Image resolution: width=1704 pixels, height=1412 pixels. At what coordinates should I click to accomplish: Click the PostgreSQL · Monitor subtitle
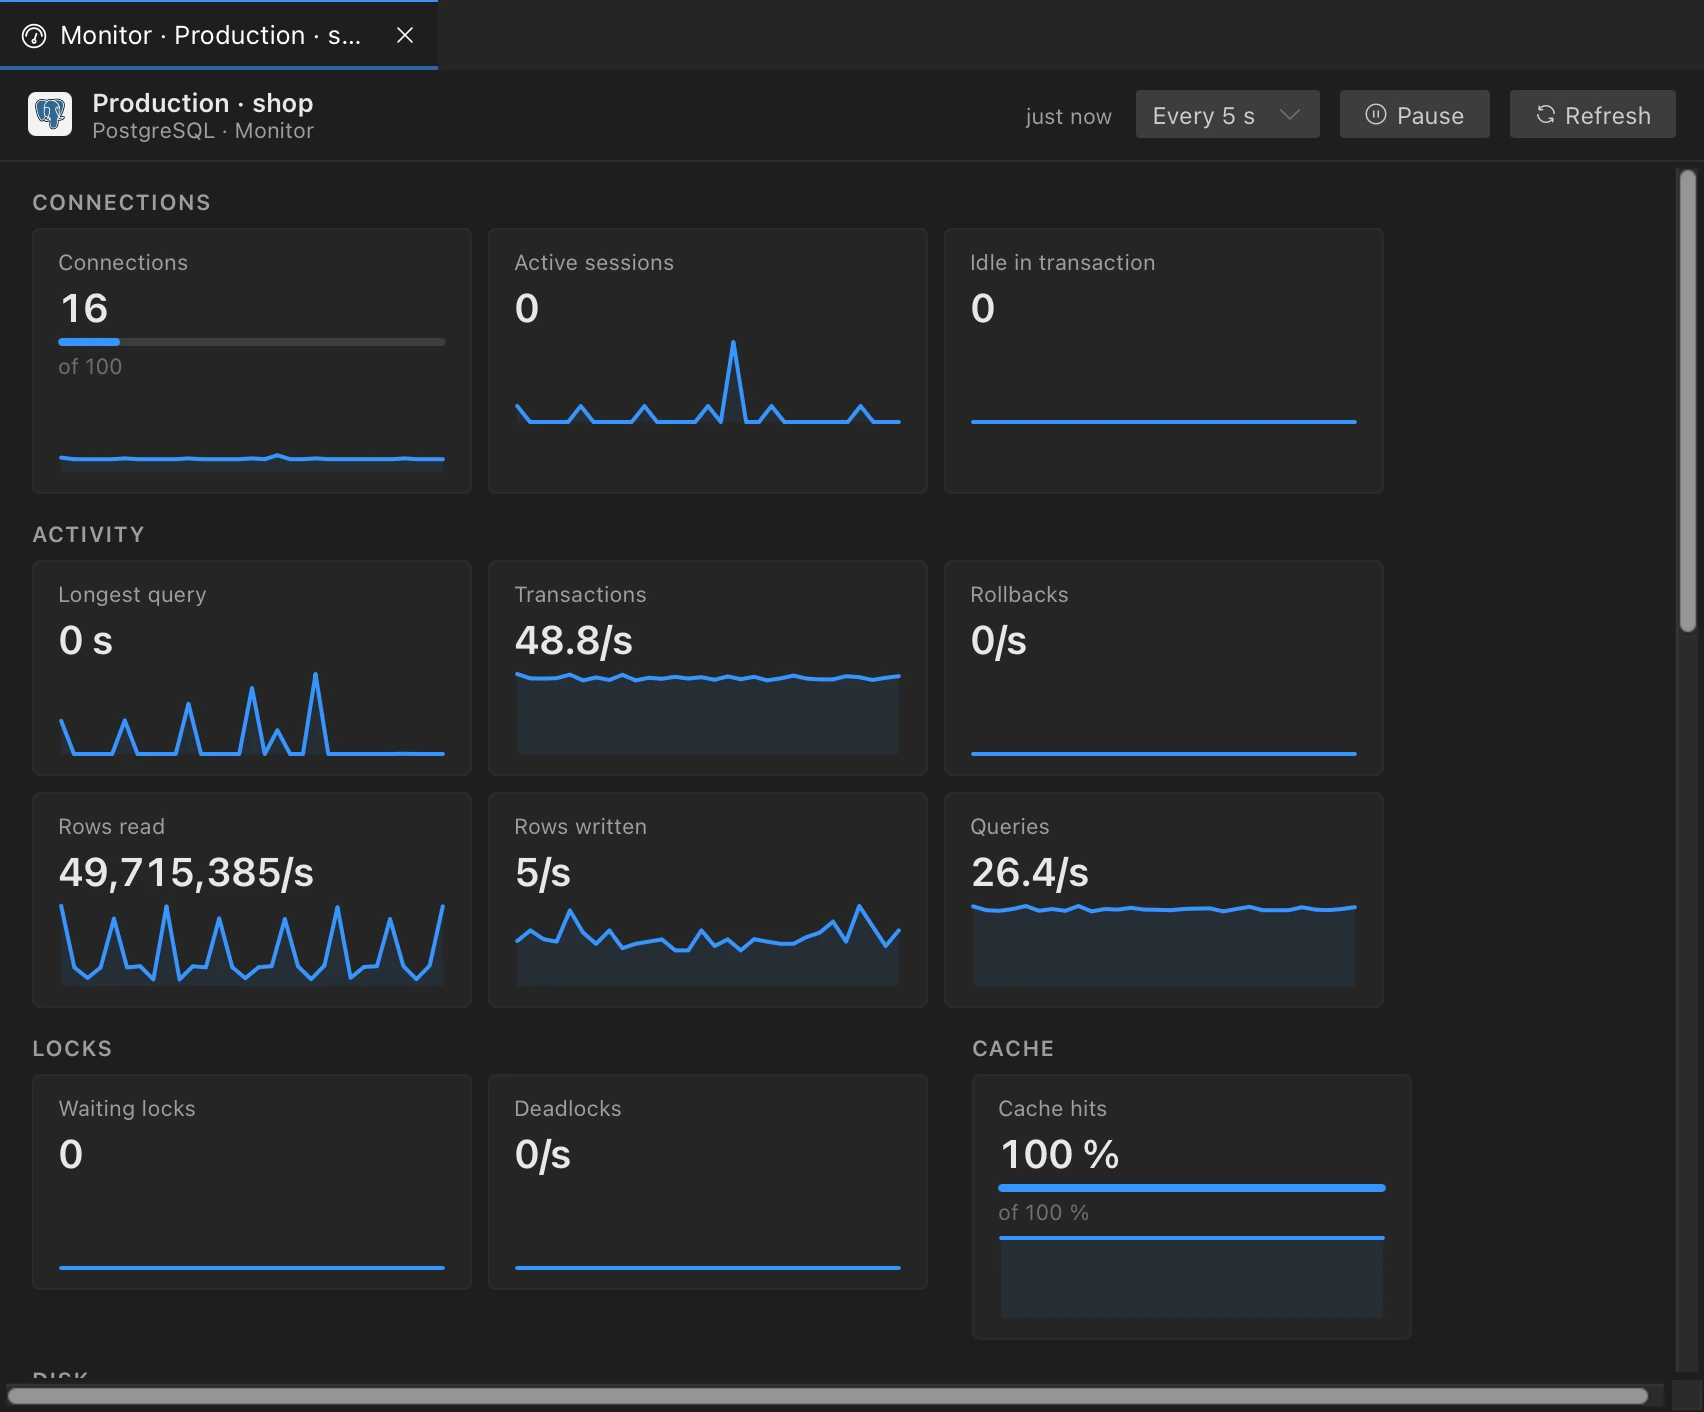point(203,131)
